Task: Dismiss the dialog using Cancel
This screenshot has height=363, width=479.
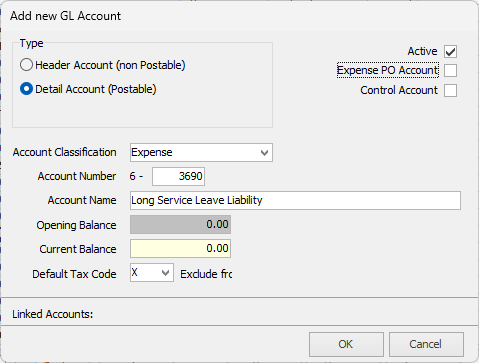Action: point(426,344)
